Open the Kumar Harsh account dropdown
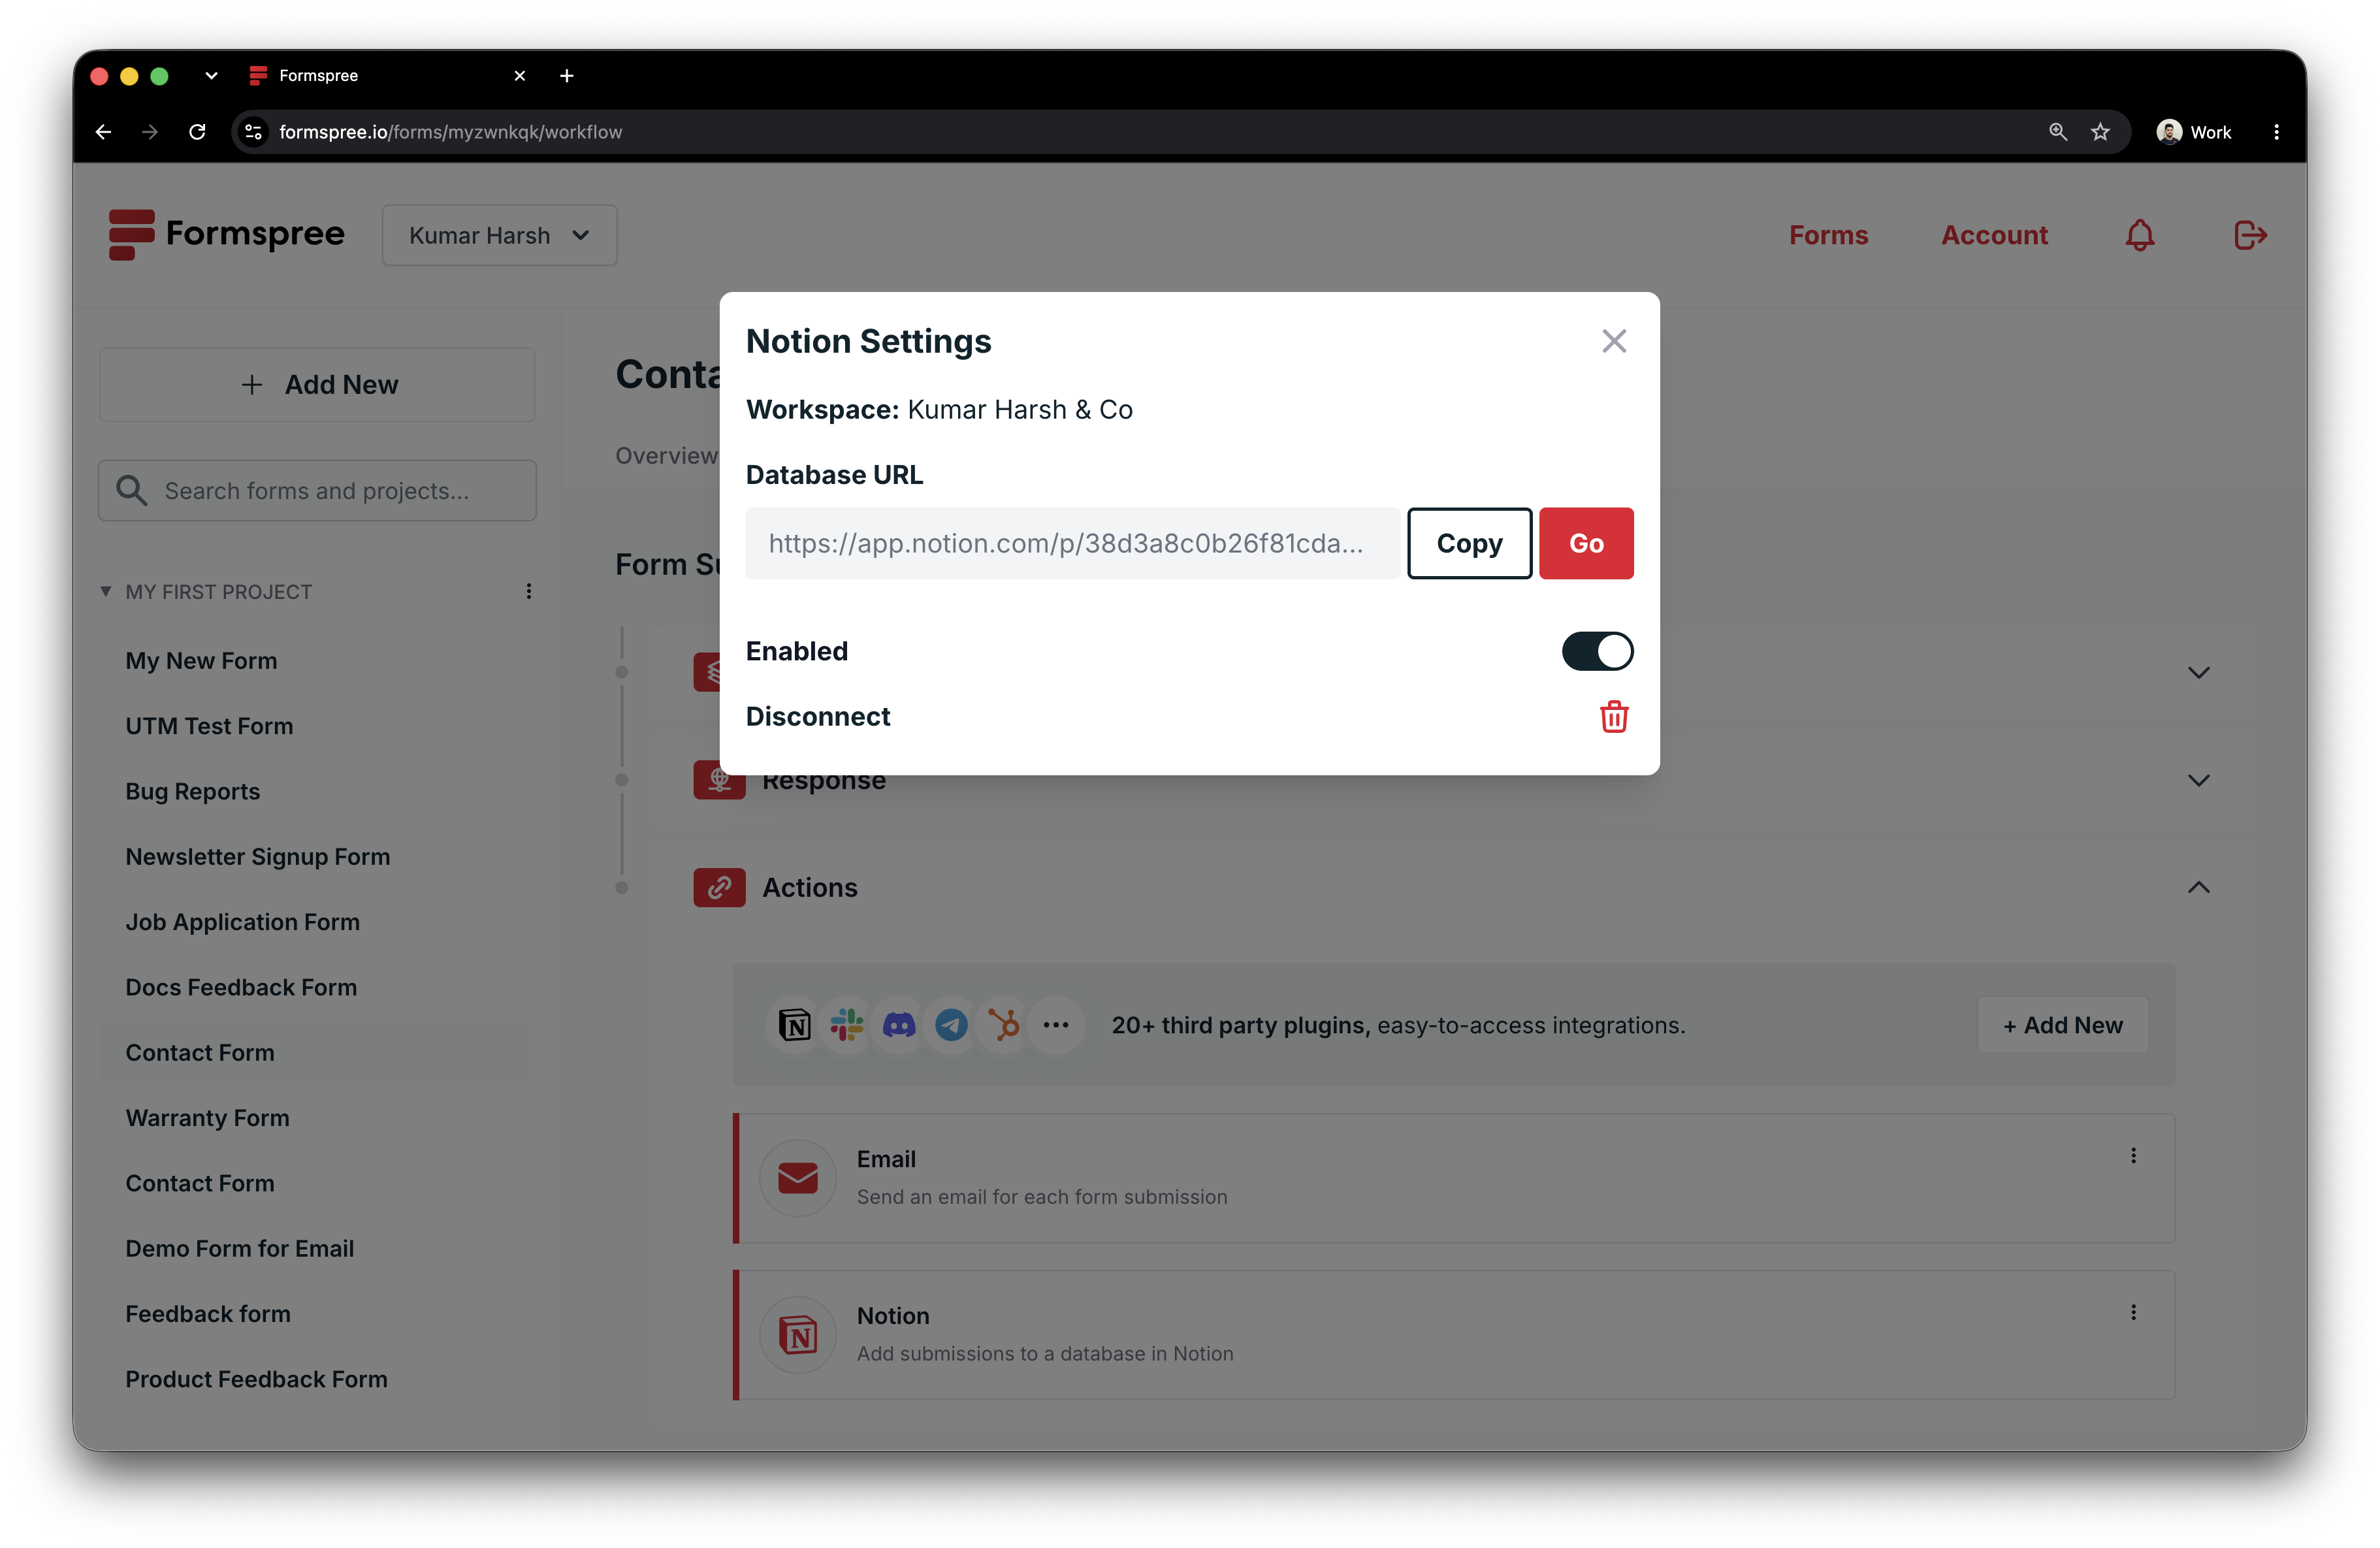This screenshot has height=1548, width=2380. tap(499, 235)
